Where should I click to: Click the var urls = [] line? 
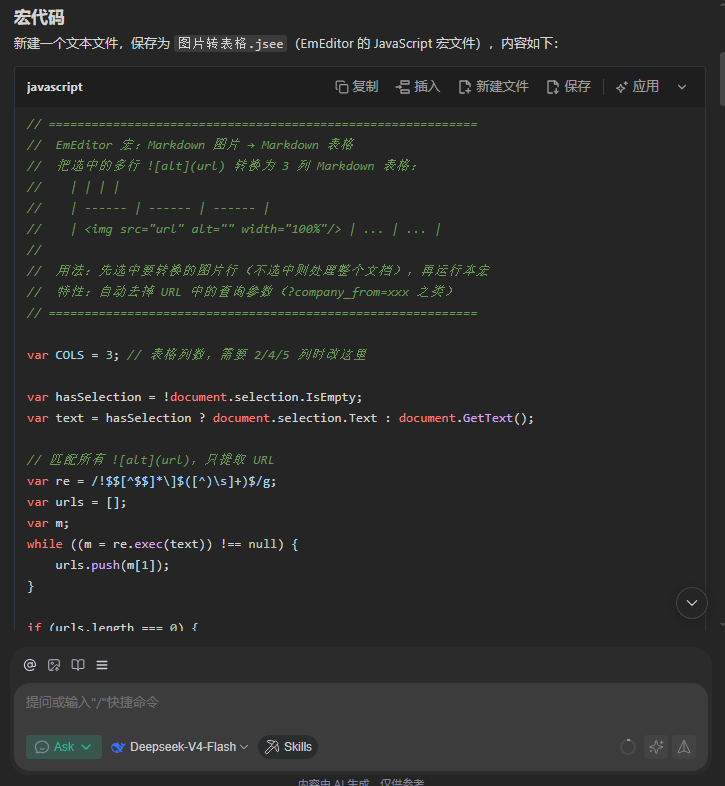click(77, 502)
